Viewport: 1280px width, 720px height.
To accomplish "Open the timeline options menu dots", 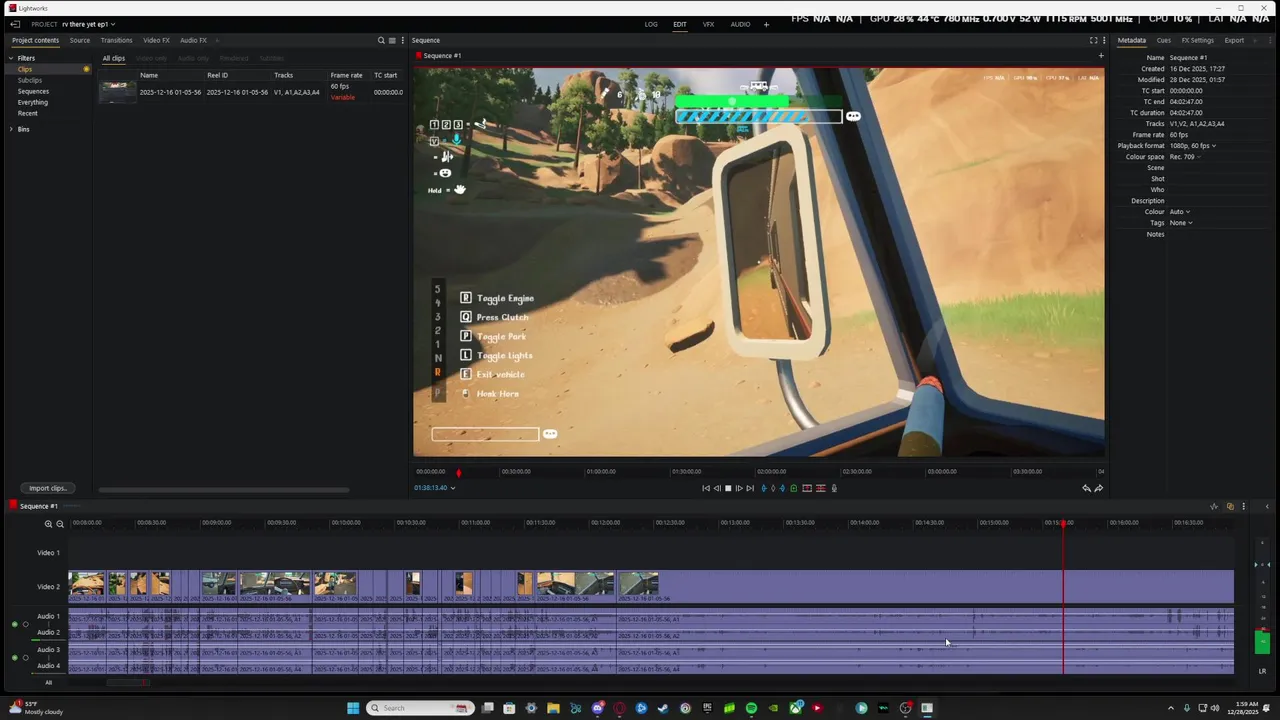I will click(1243, 506).
